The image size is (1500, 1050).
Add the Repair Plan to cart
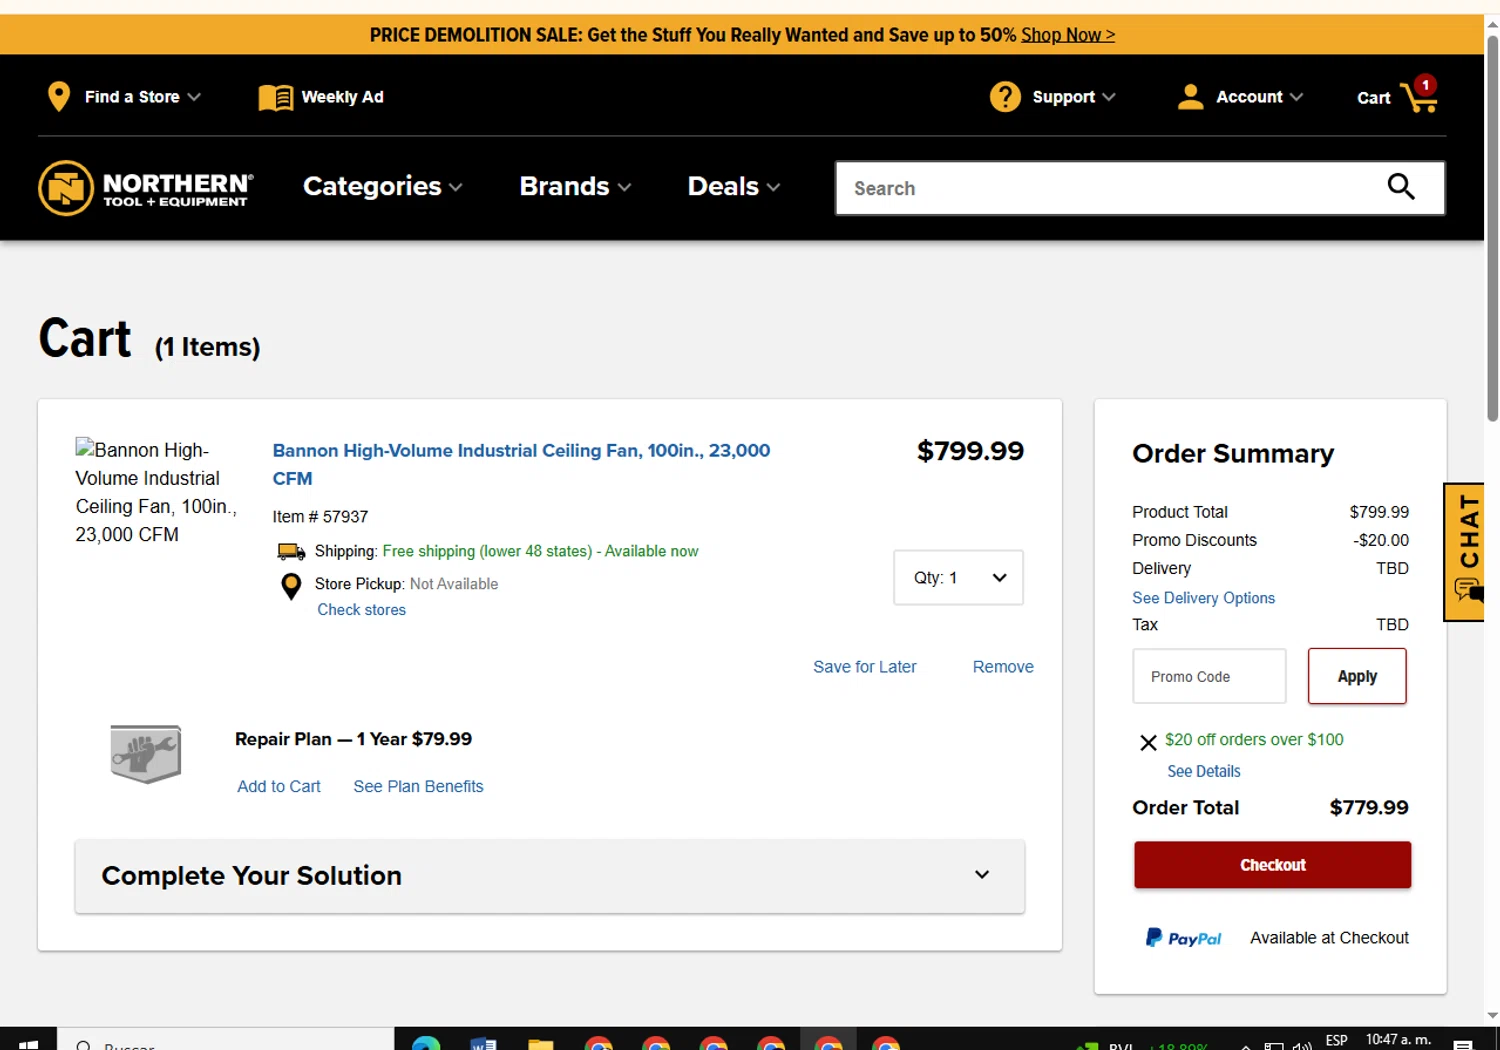click(279, 787)
